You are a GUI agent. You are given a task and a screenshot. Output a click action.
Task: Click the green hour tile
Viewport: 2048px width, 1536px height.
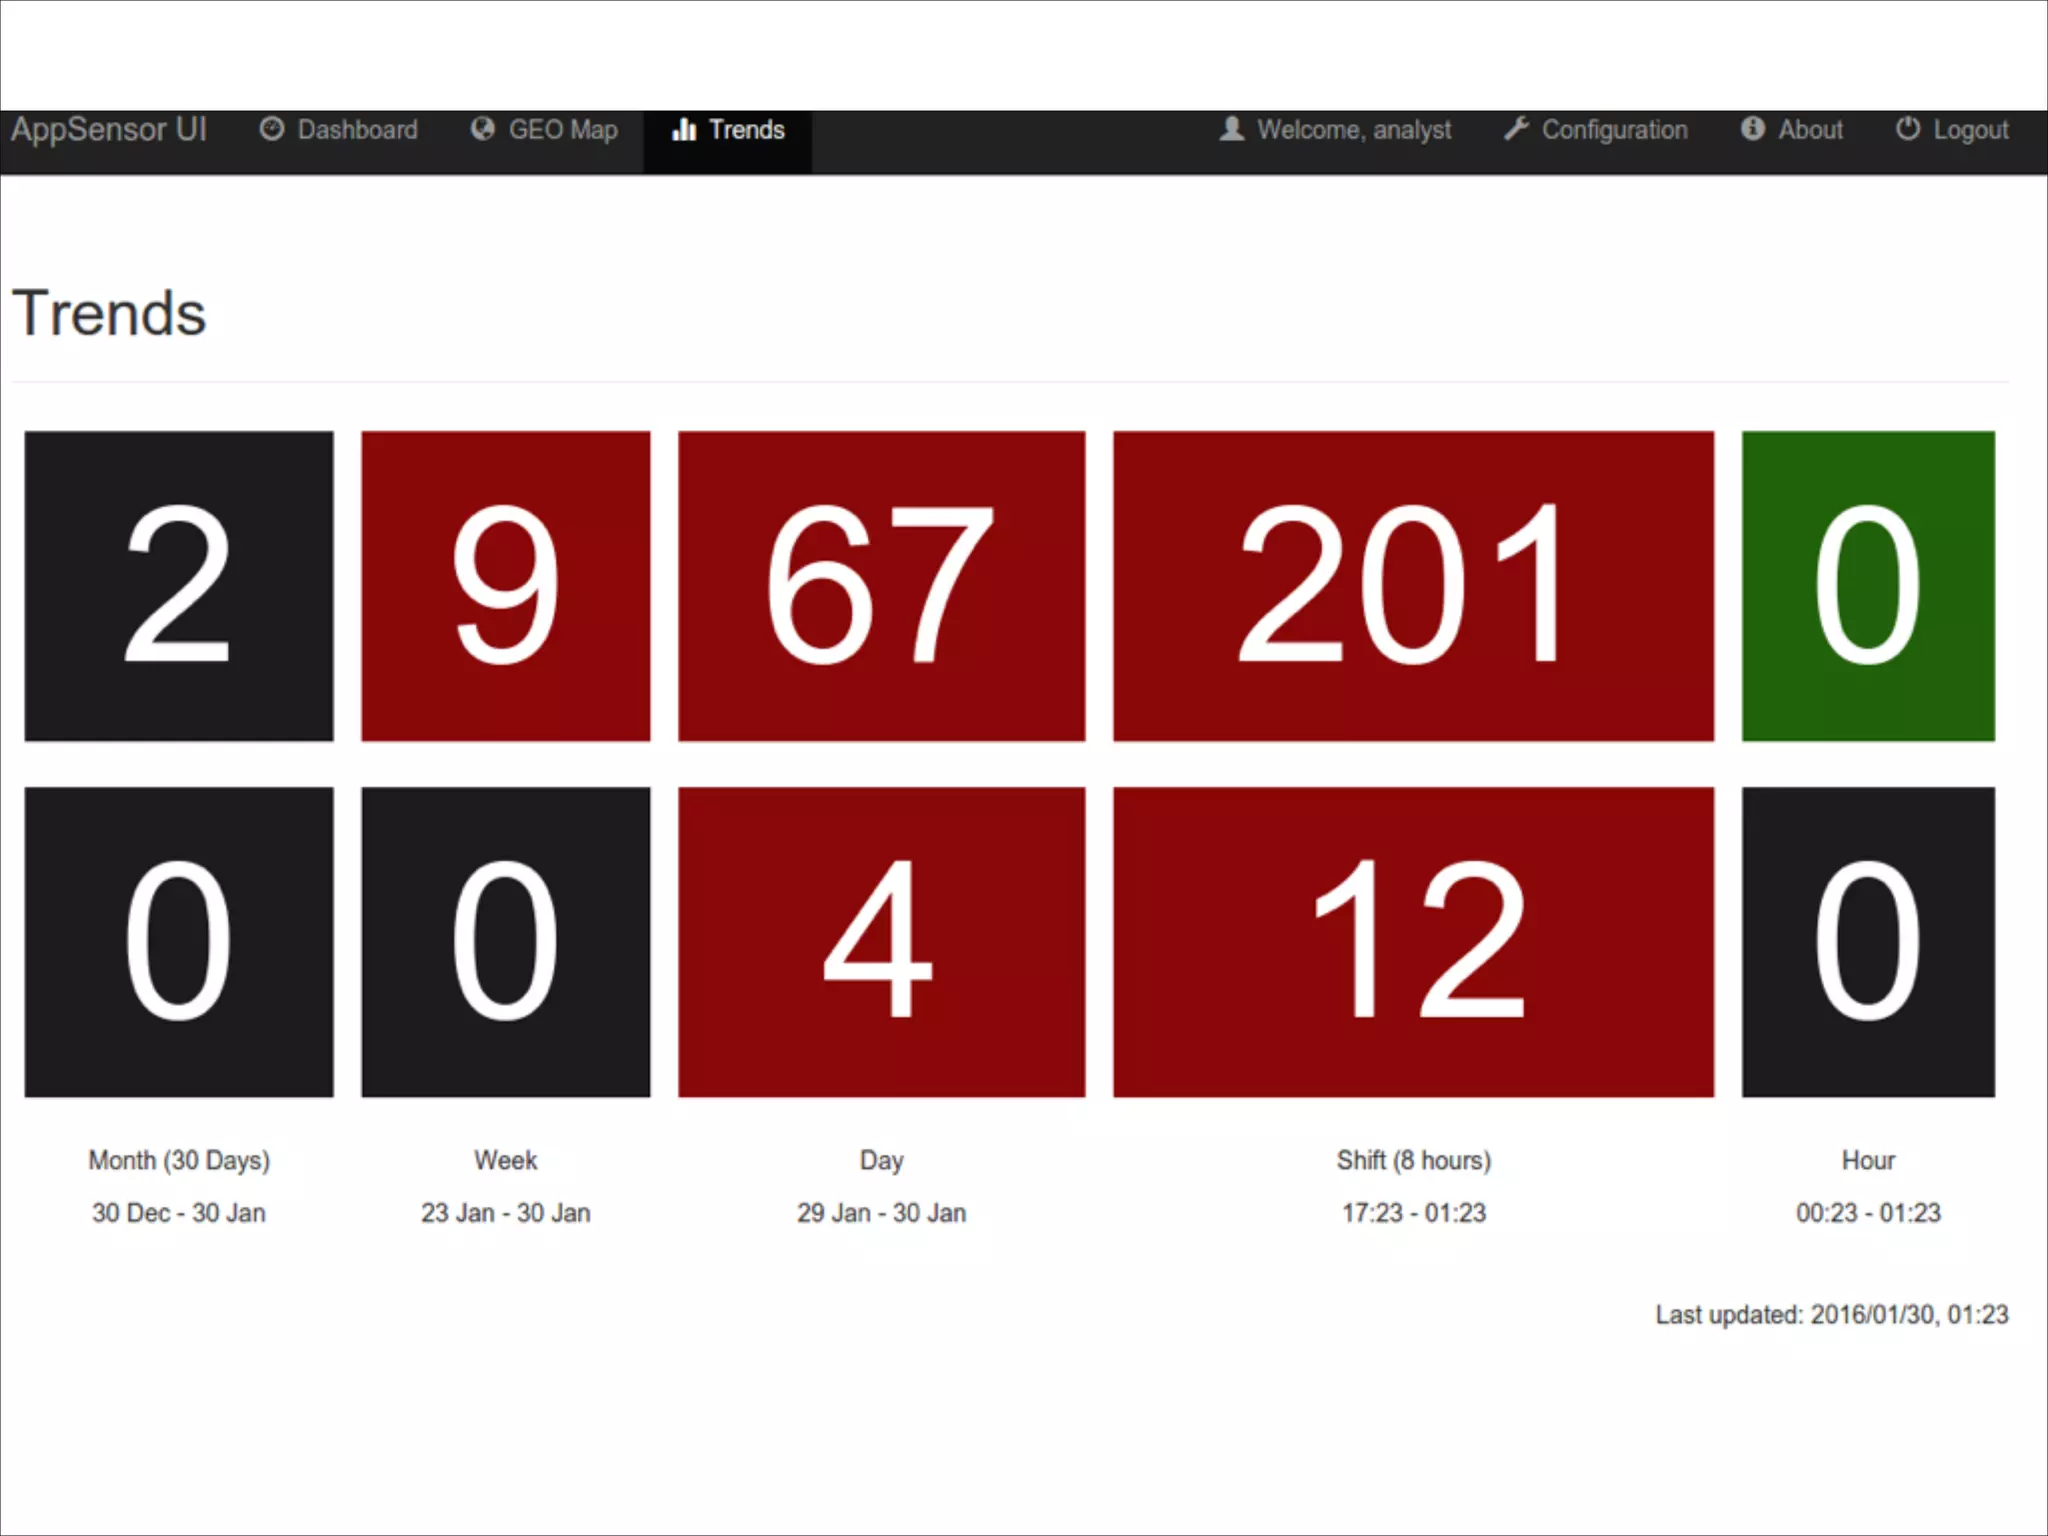[x=1868, y=586]
